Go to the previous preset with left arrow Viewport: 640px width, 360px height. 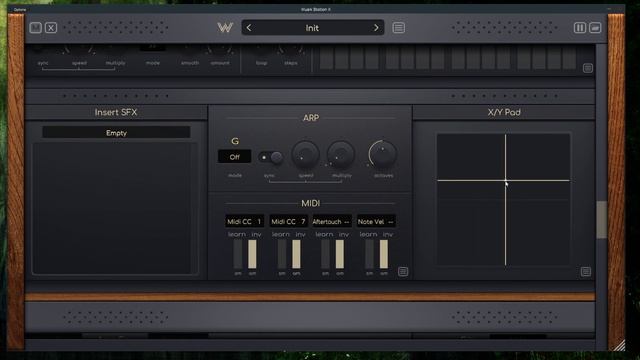pos(249,28)
